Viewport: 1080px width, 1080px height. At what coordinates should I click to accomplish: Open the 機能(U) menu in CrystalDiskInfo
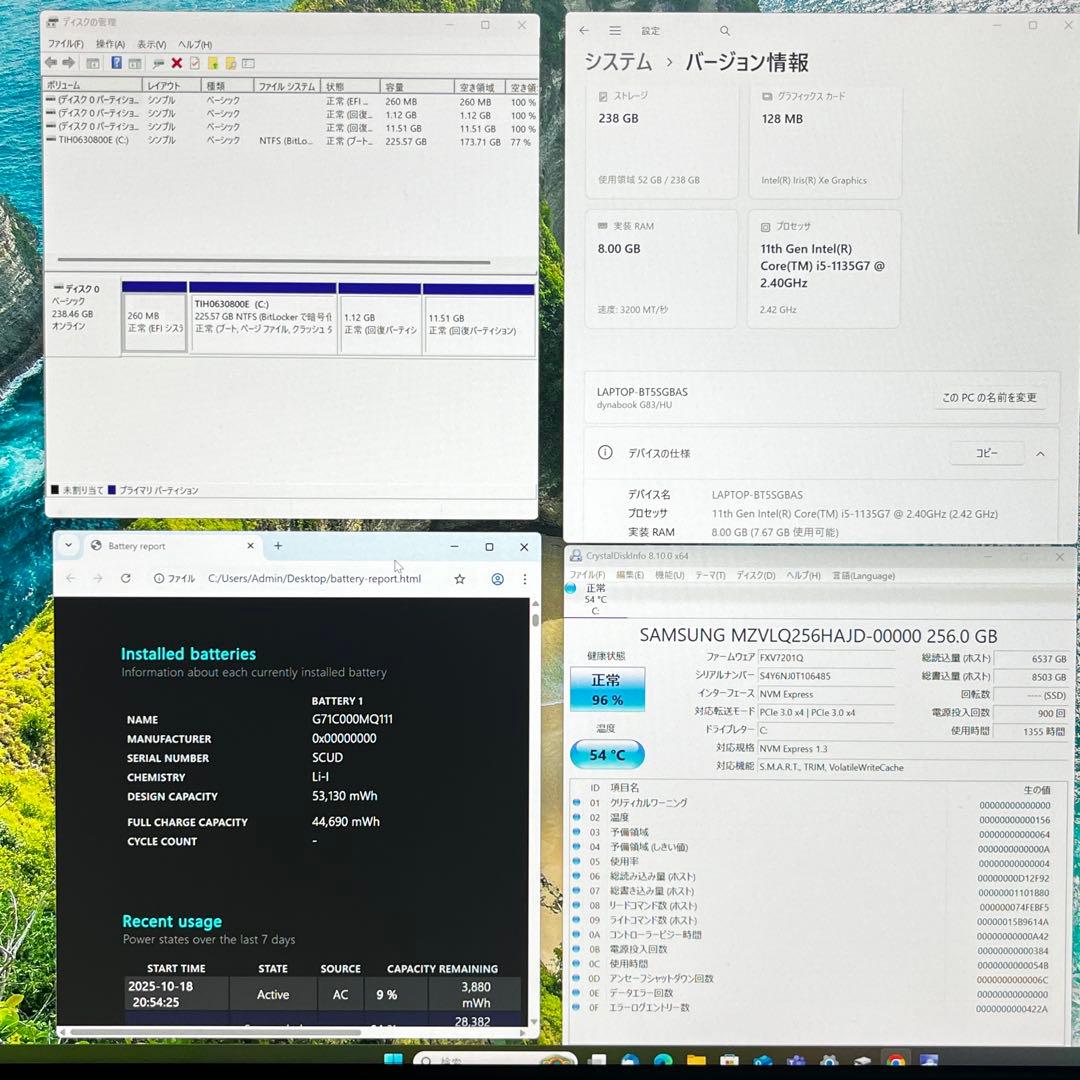click(x=668, y=575)
